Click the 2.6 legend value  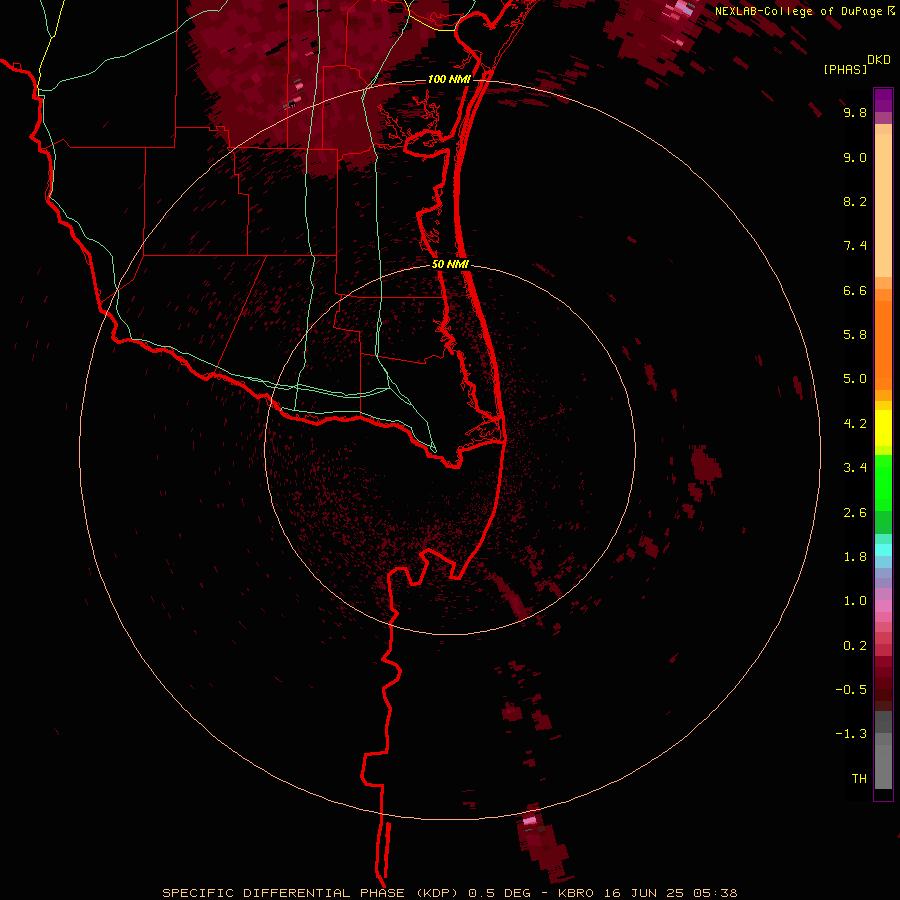855,513
